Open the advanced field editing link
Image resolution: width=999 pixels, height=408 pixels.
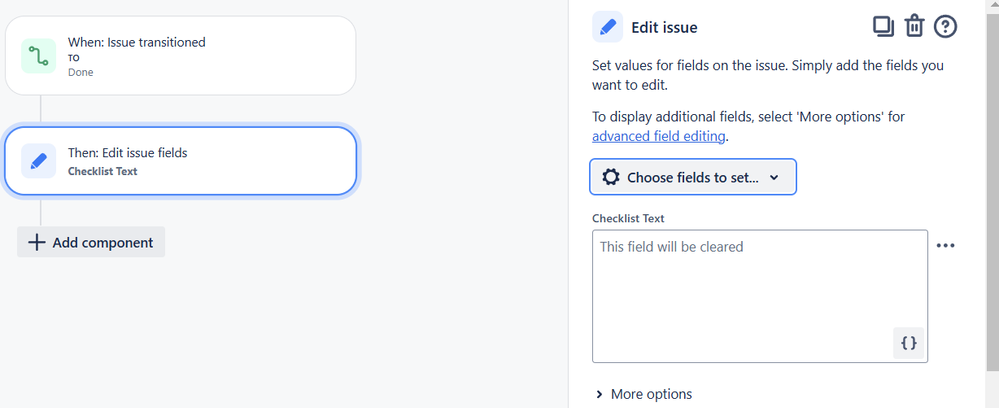[659, 136]
